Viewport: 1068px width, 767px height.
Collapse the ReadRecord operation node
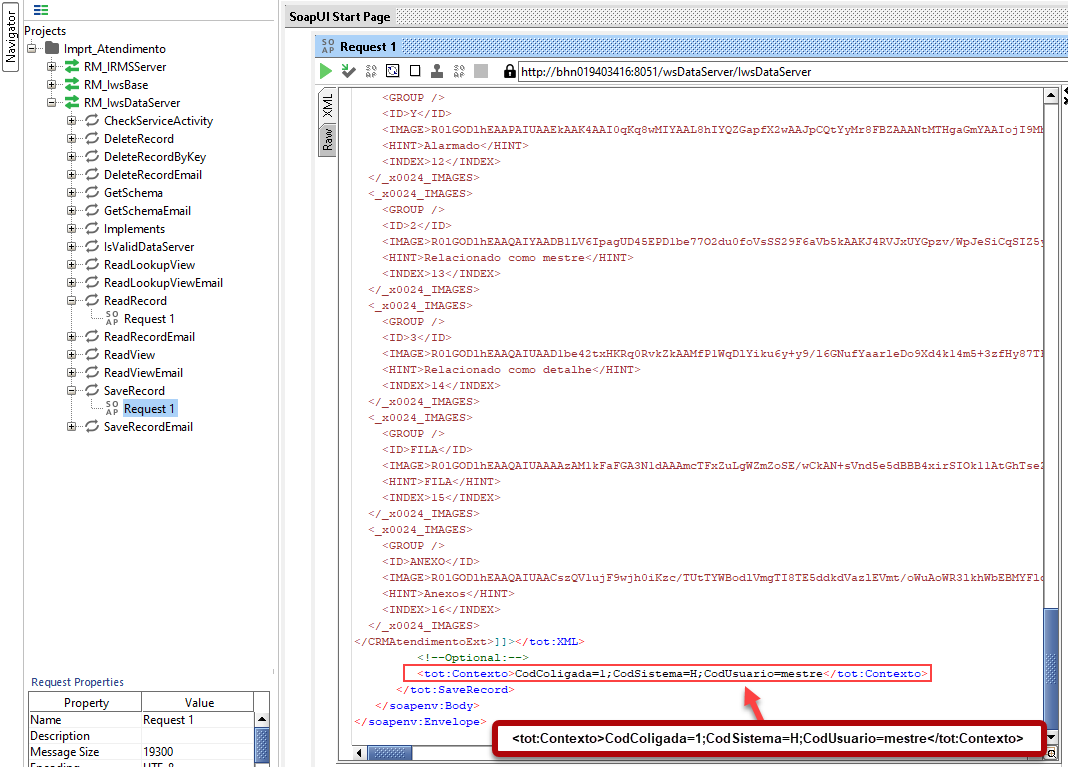[72, 300]
